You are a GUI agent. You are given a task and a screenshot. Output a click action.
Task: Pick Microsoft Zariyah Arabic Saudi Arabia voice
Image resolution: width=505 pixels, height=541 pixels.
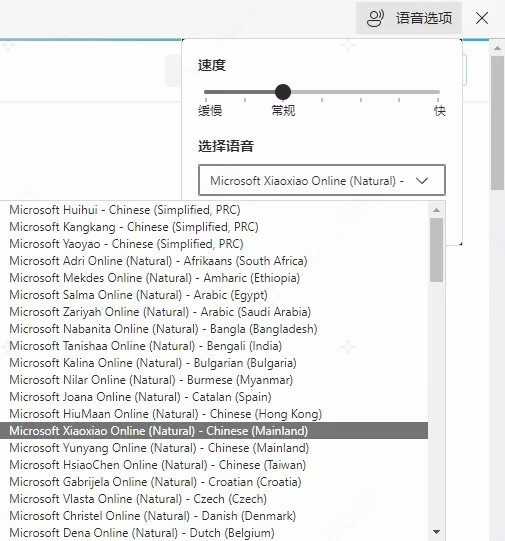214,312
